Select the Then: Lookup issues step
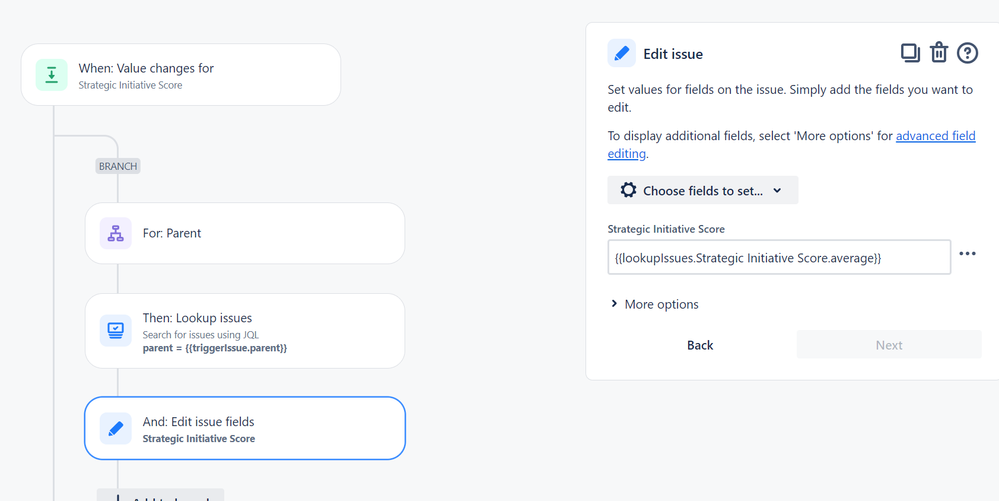999x501 pixels. (x=245, y=331)
